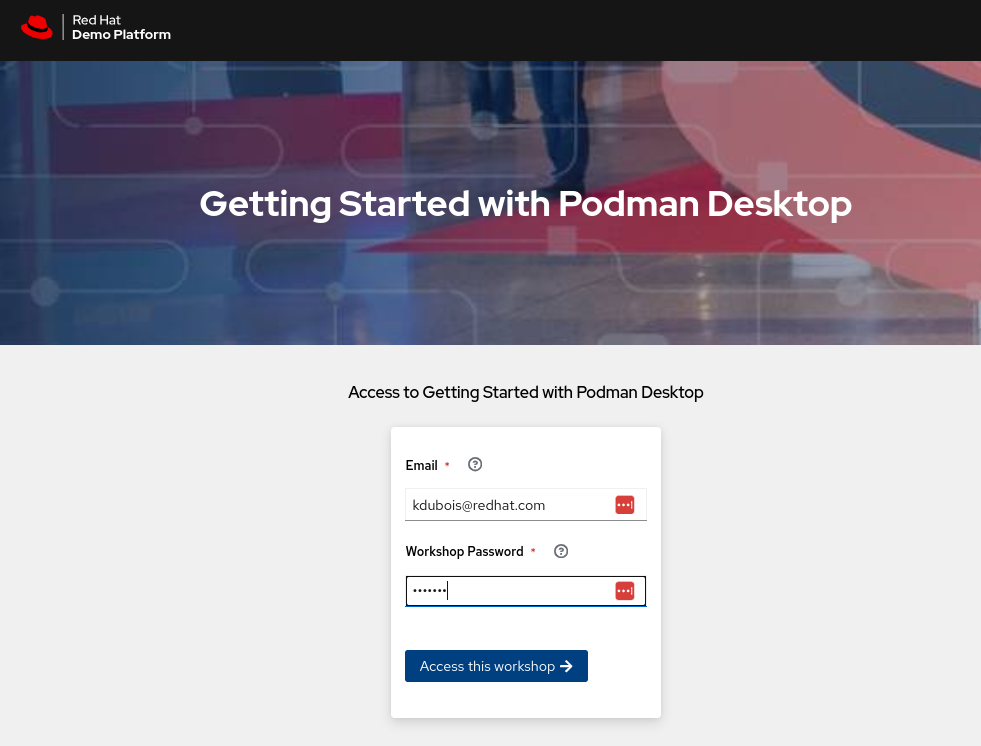Click the Red Hat fedora logo
This screenshot has width=981, height=746.
click(37, 28)
